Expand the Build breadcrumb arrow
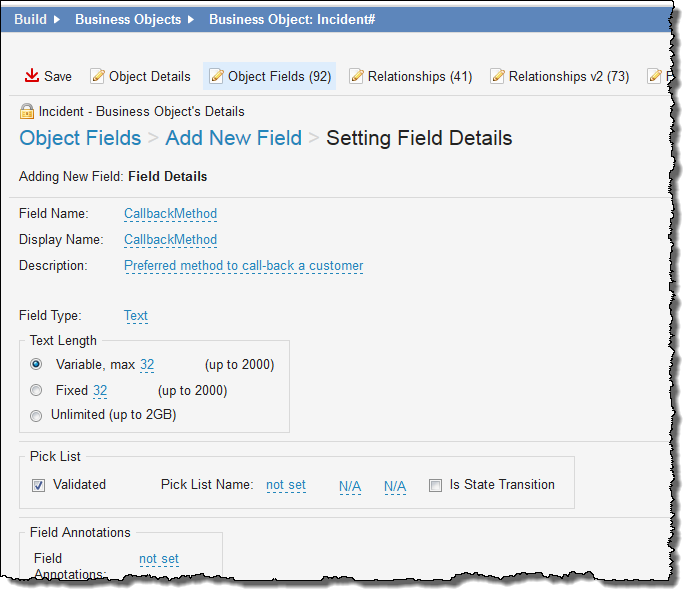This screenshot has height=596, width=691. click(56, 19)
